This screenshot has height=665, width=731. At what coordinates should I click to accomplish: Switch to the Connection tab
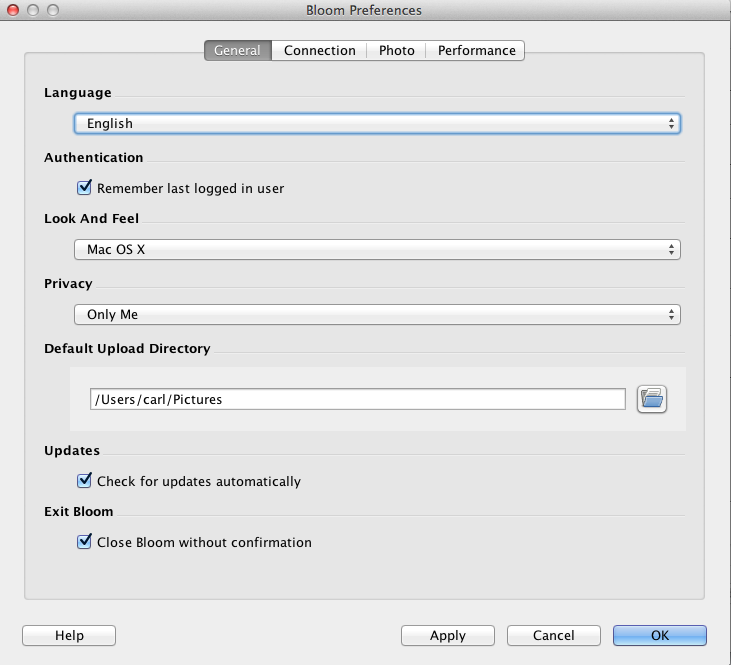click(319, 50)
